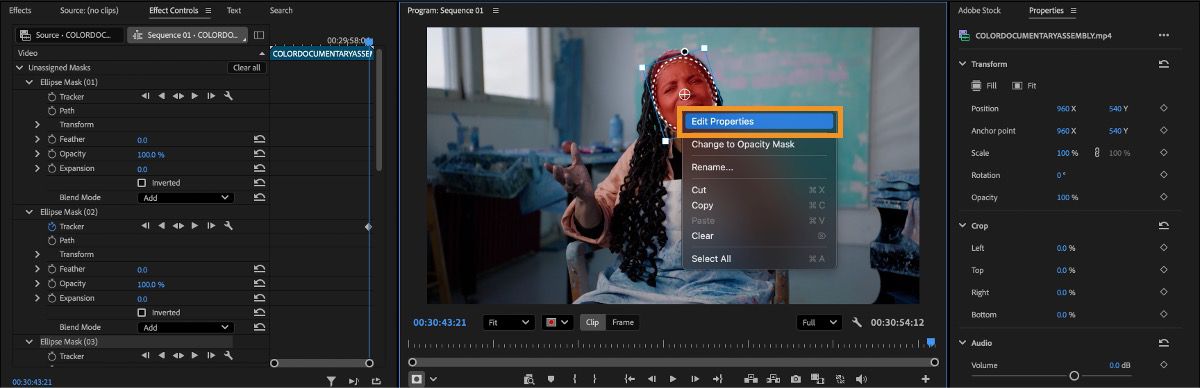
Task: Export frame with camera icon
Action: (795, 379)
